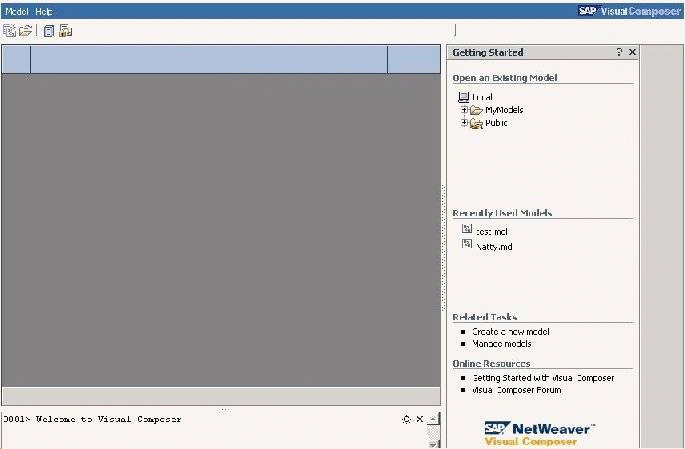This screenshot has height=449, width=685.
Task: Open recently used model Natty.mdl
Action: [x=493, y=246]
